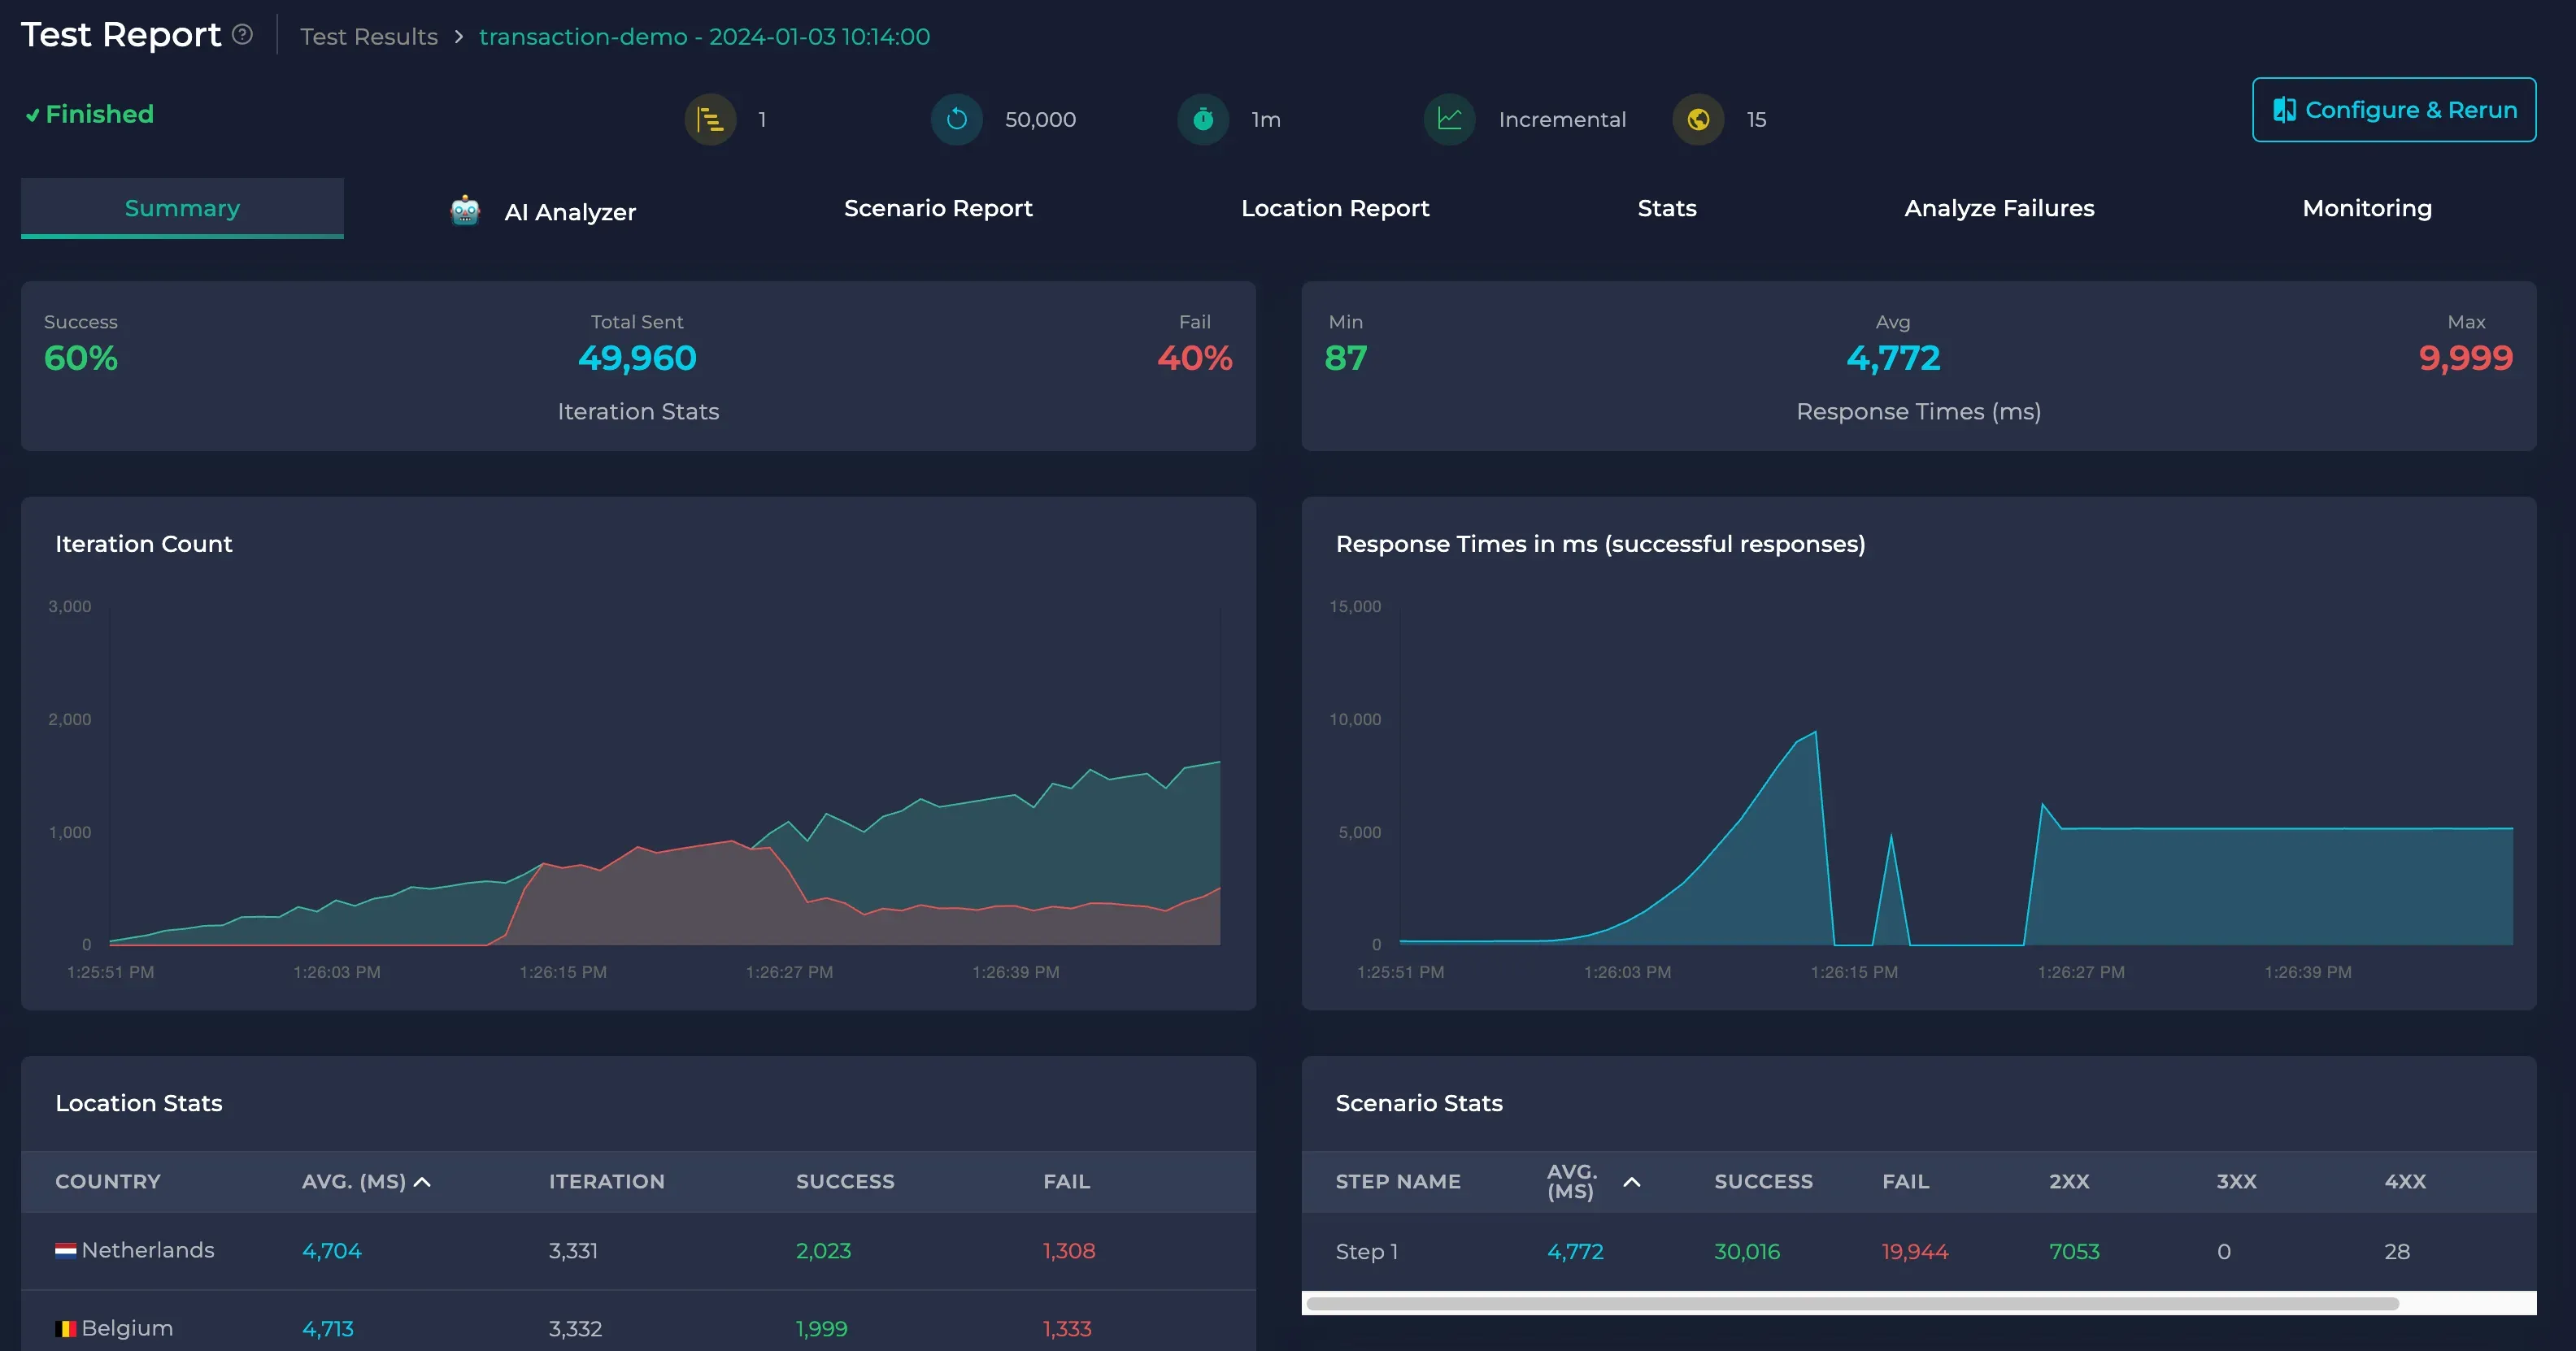This screenshot has width=2576, height=1351.
Task: Switch to the Analyze Failures tab
Action: point(1998,208)
